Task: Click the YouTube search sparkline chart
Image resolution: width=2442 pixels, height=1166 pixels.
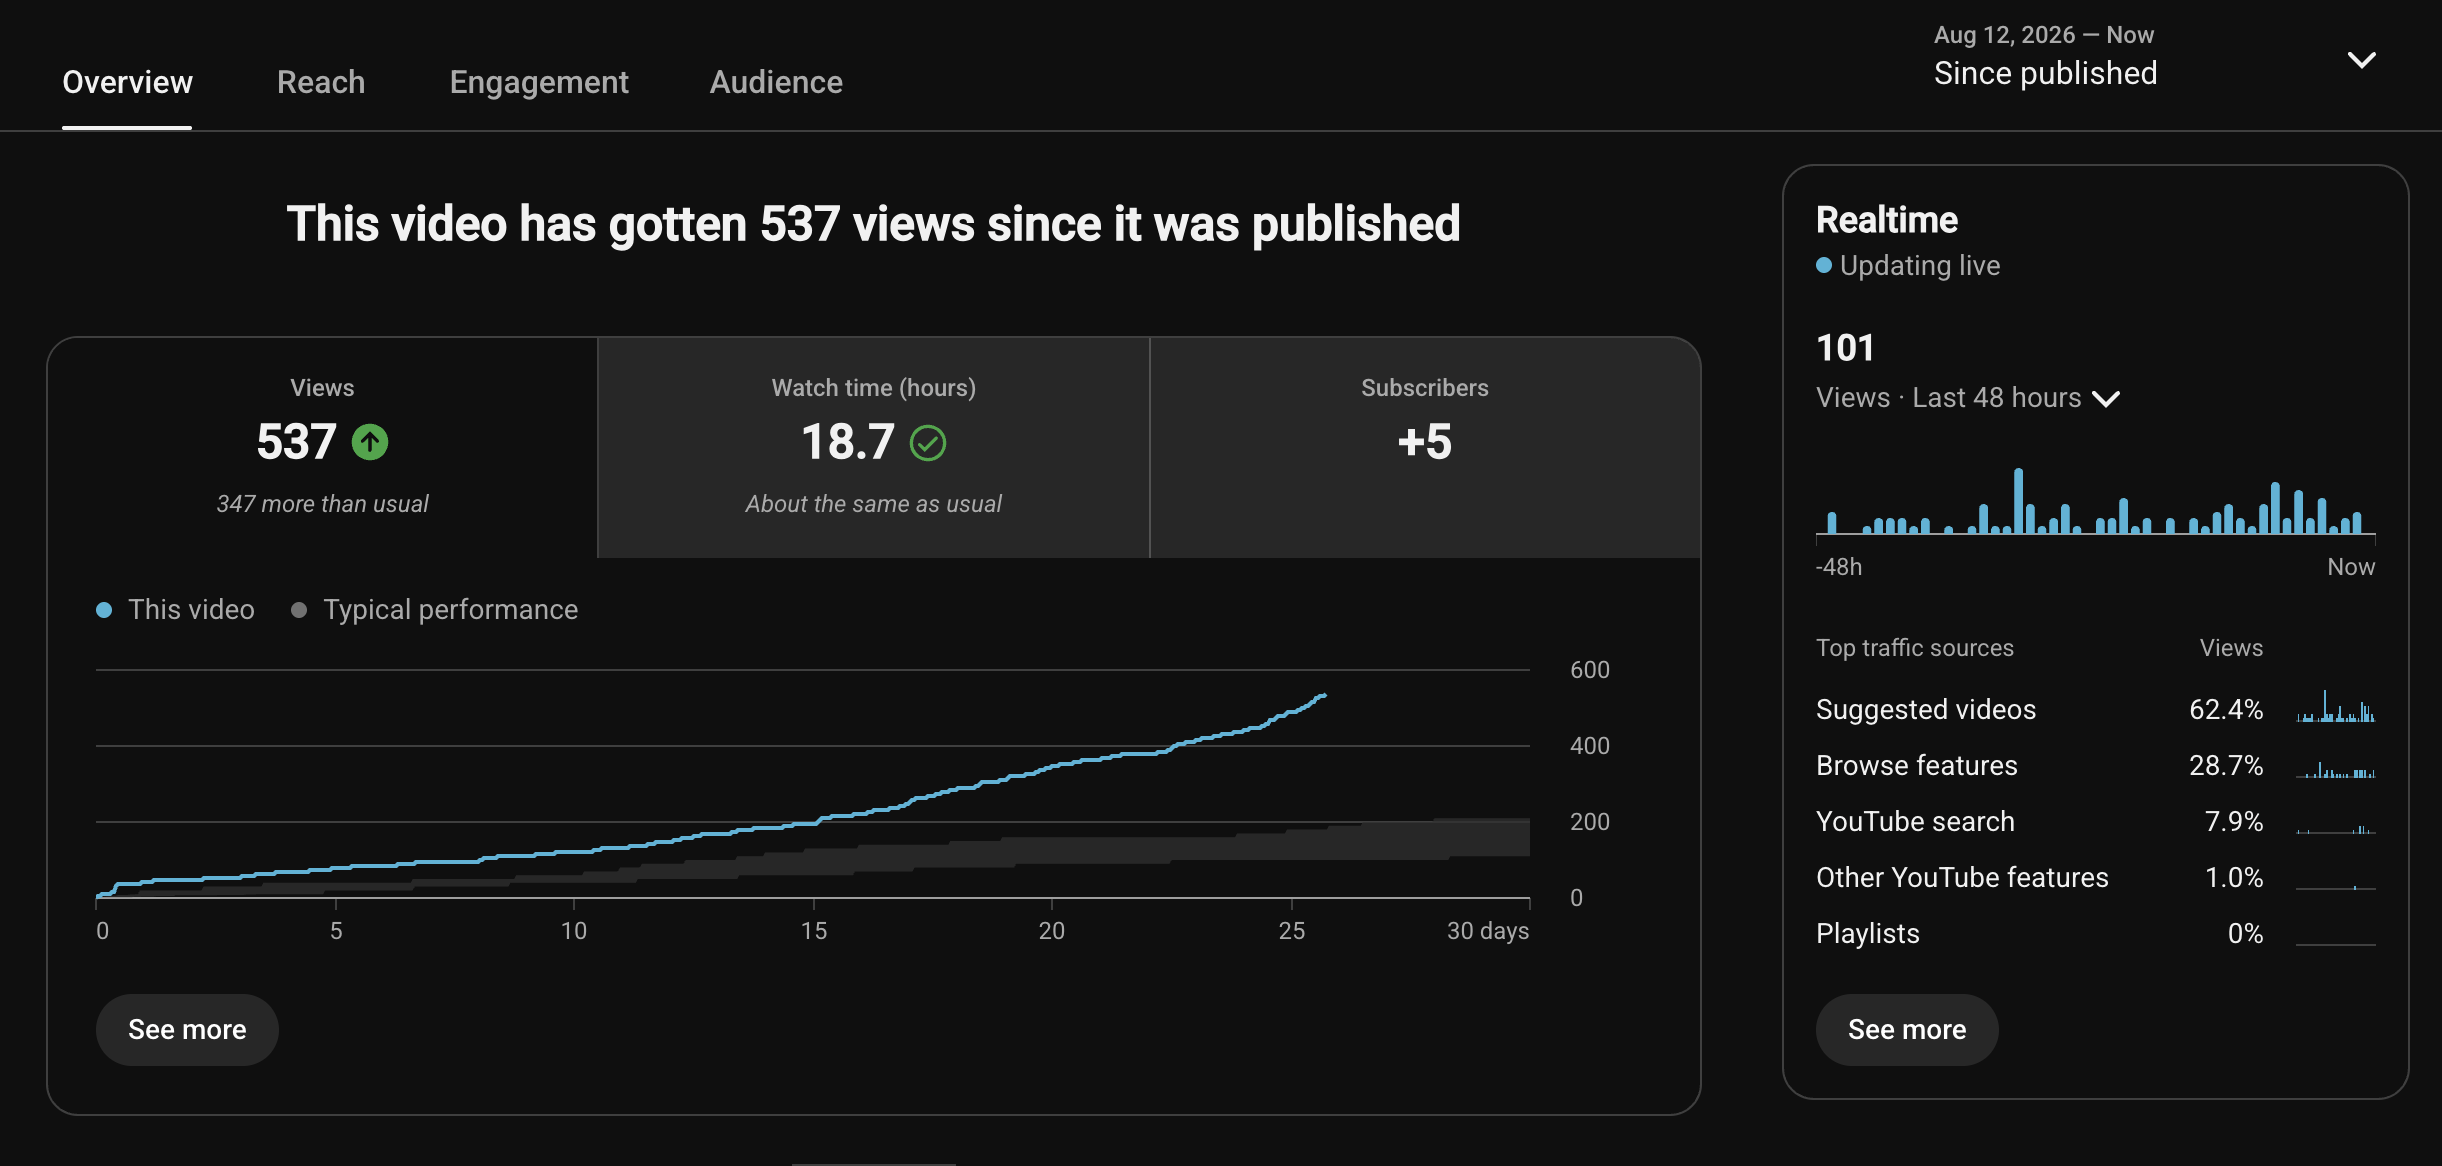Action: click(2335, 828)
